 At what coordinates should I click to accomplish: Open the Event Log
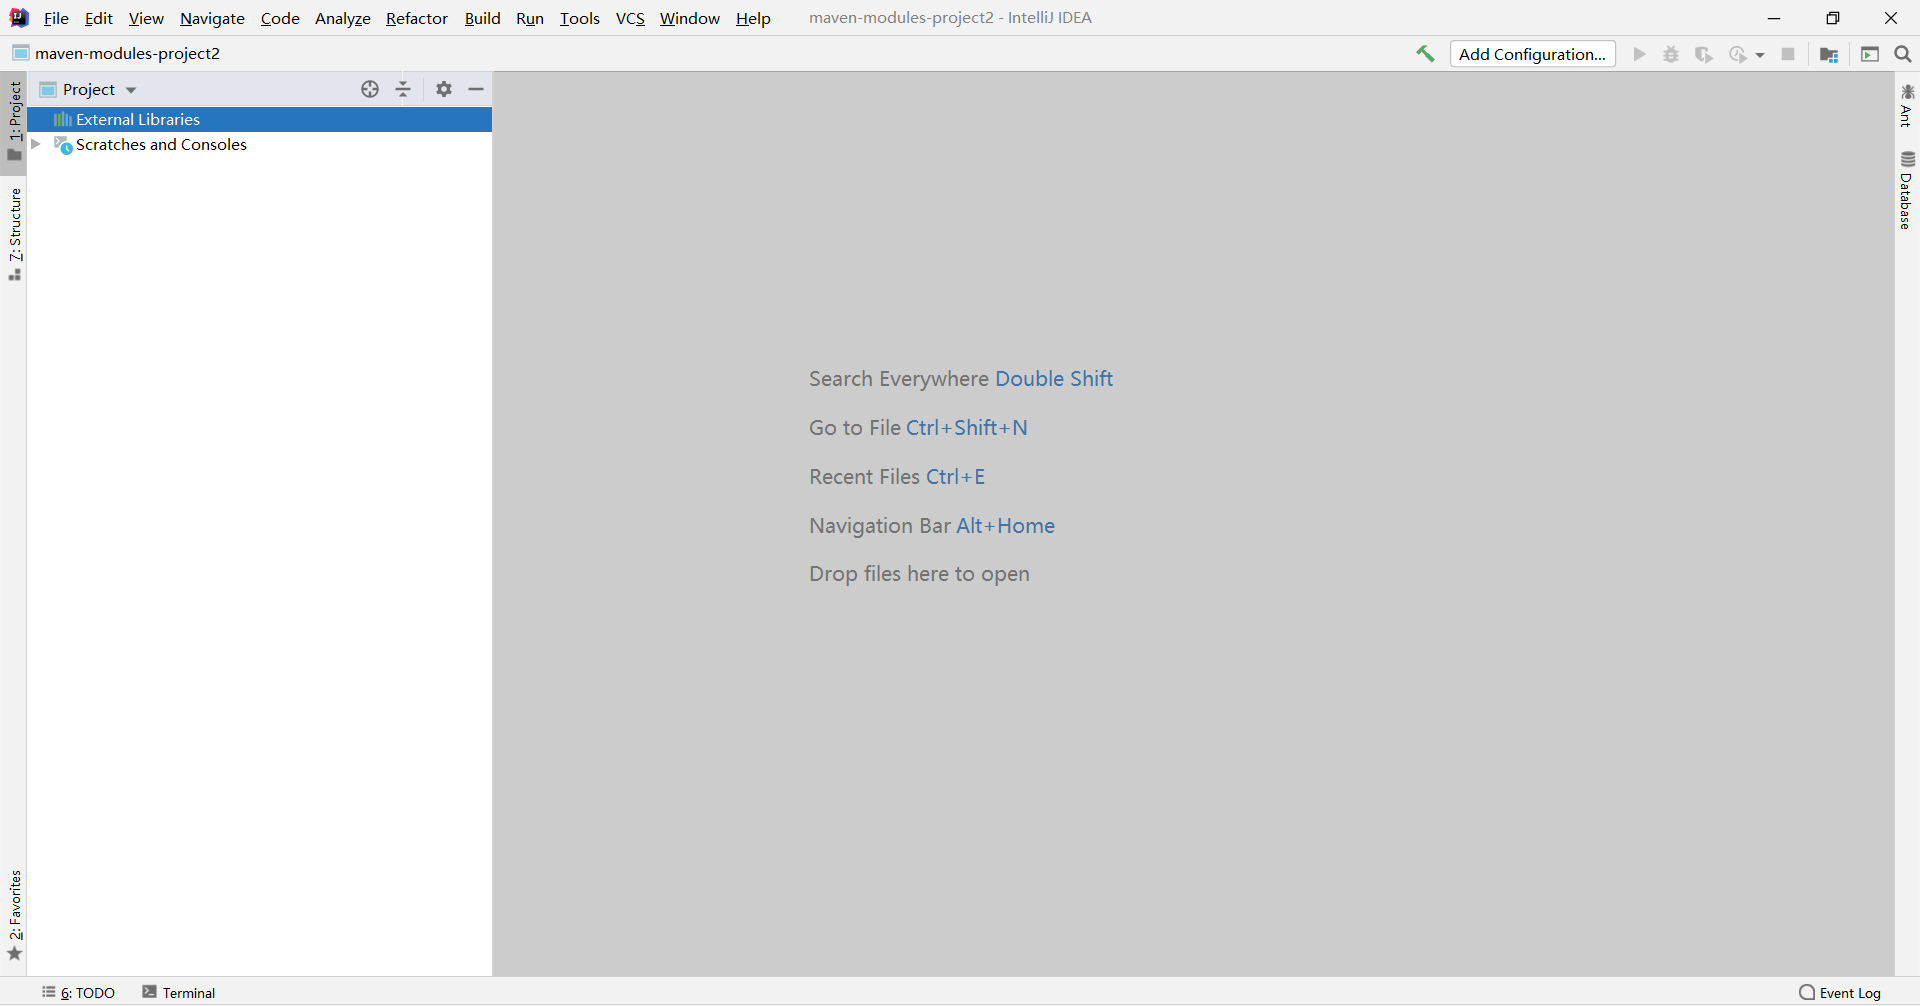pos(1840,992)
